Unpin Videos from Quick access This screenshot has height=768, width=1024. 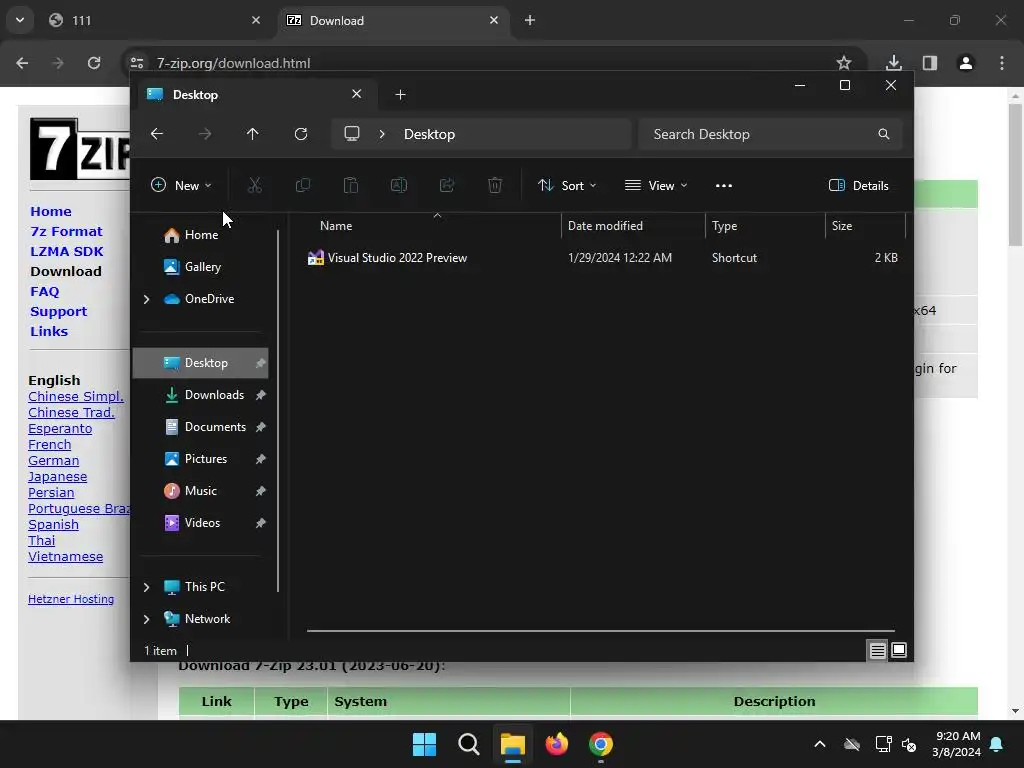[x=261, y=523]
